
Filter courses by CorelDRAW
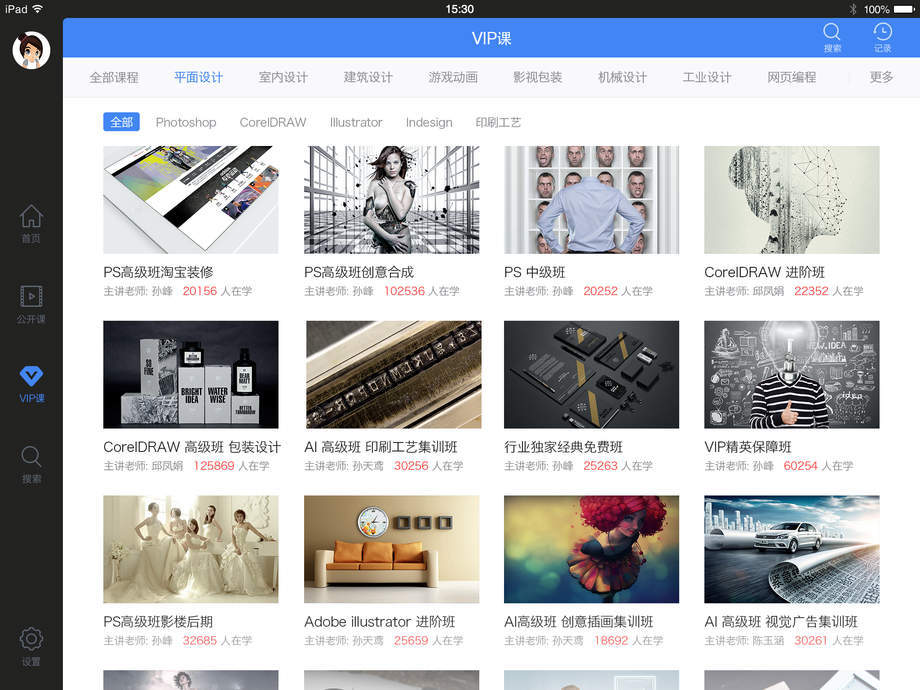click(273, 122)
